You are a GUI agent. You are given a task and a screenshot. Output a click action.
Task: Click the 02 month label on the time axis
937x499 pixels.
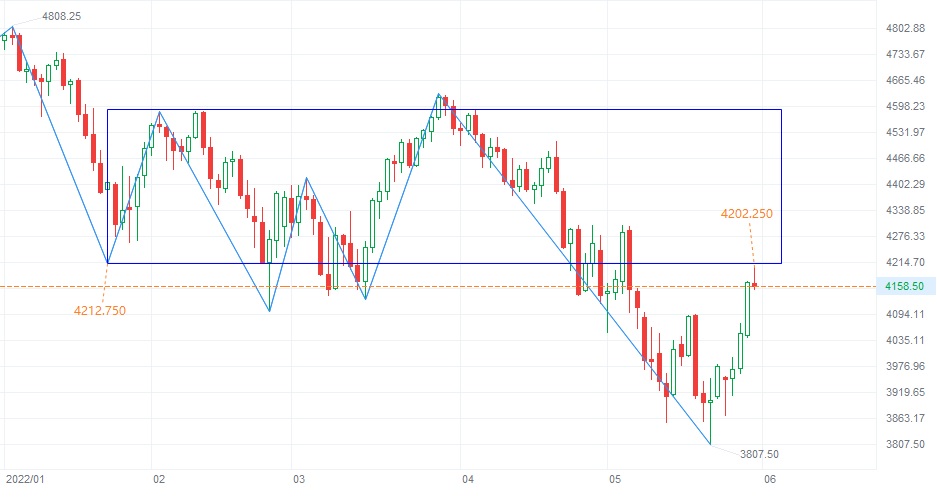(x=159, y=480)
